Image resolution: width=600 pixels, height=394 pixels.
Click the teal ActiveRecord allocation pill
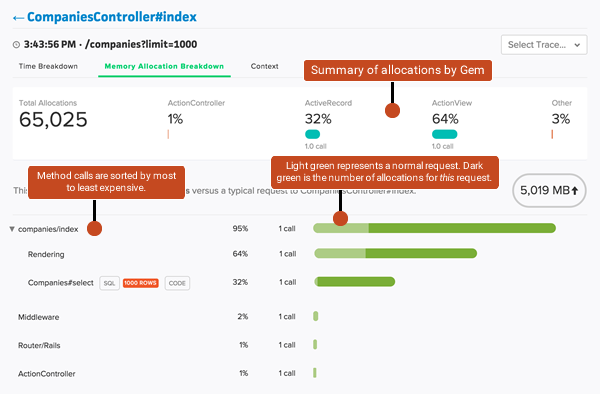(x=312, y=134)
